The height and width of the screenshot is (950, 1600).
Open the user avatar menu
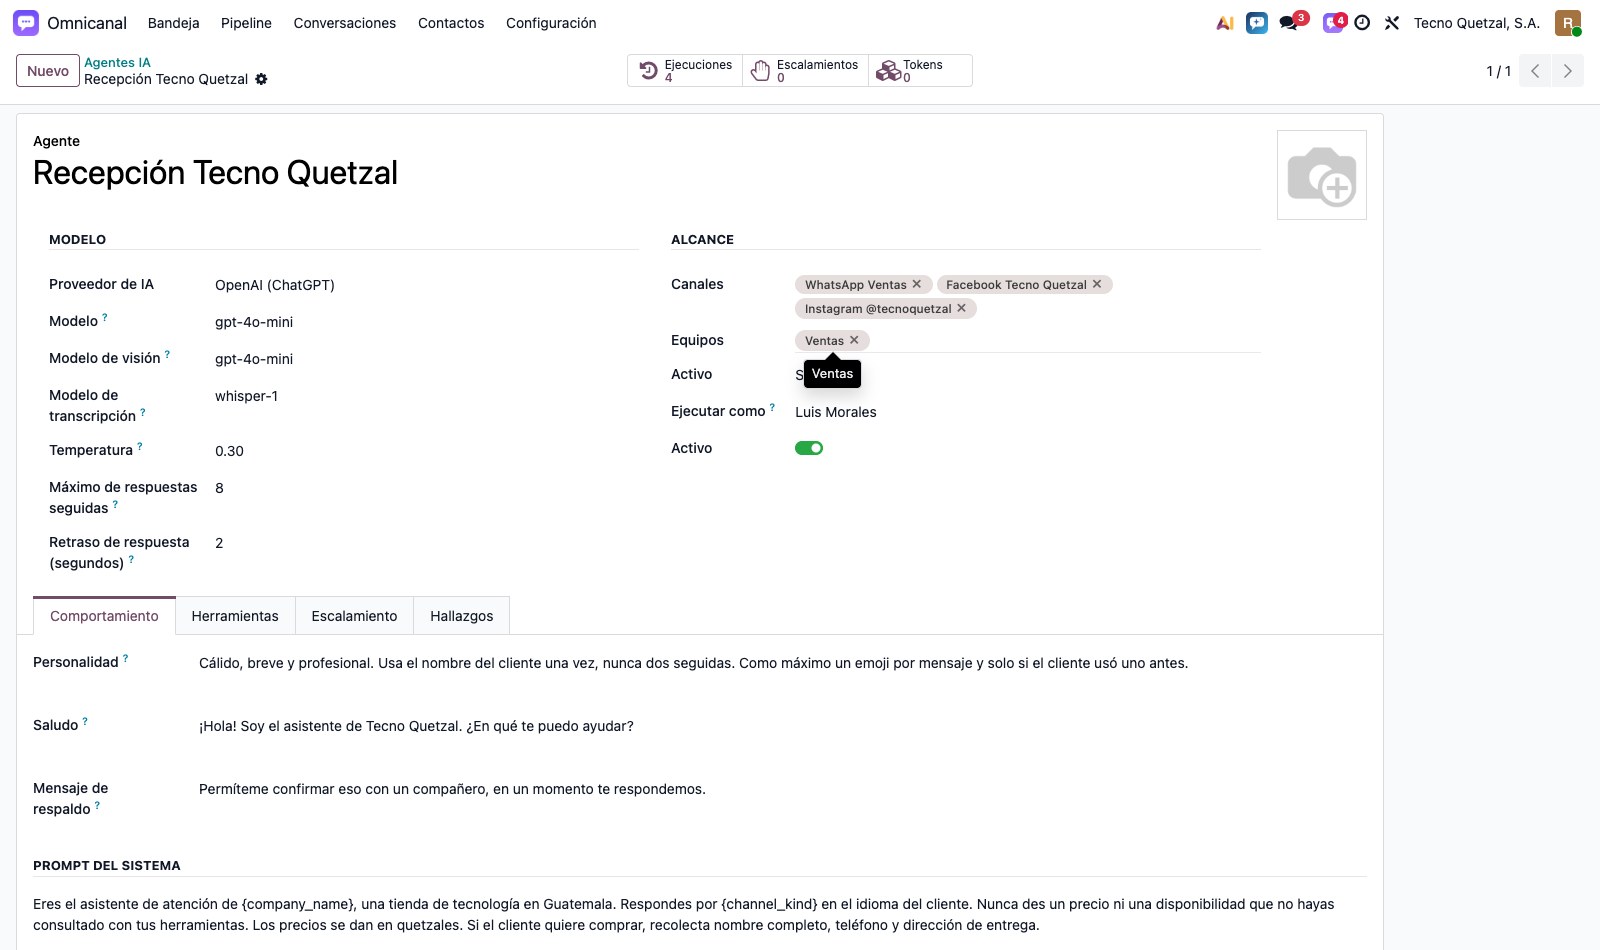coord(1567,23)
